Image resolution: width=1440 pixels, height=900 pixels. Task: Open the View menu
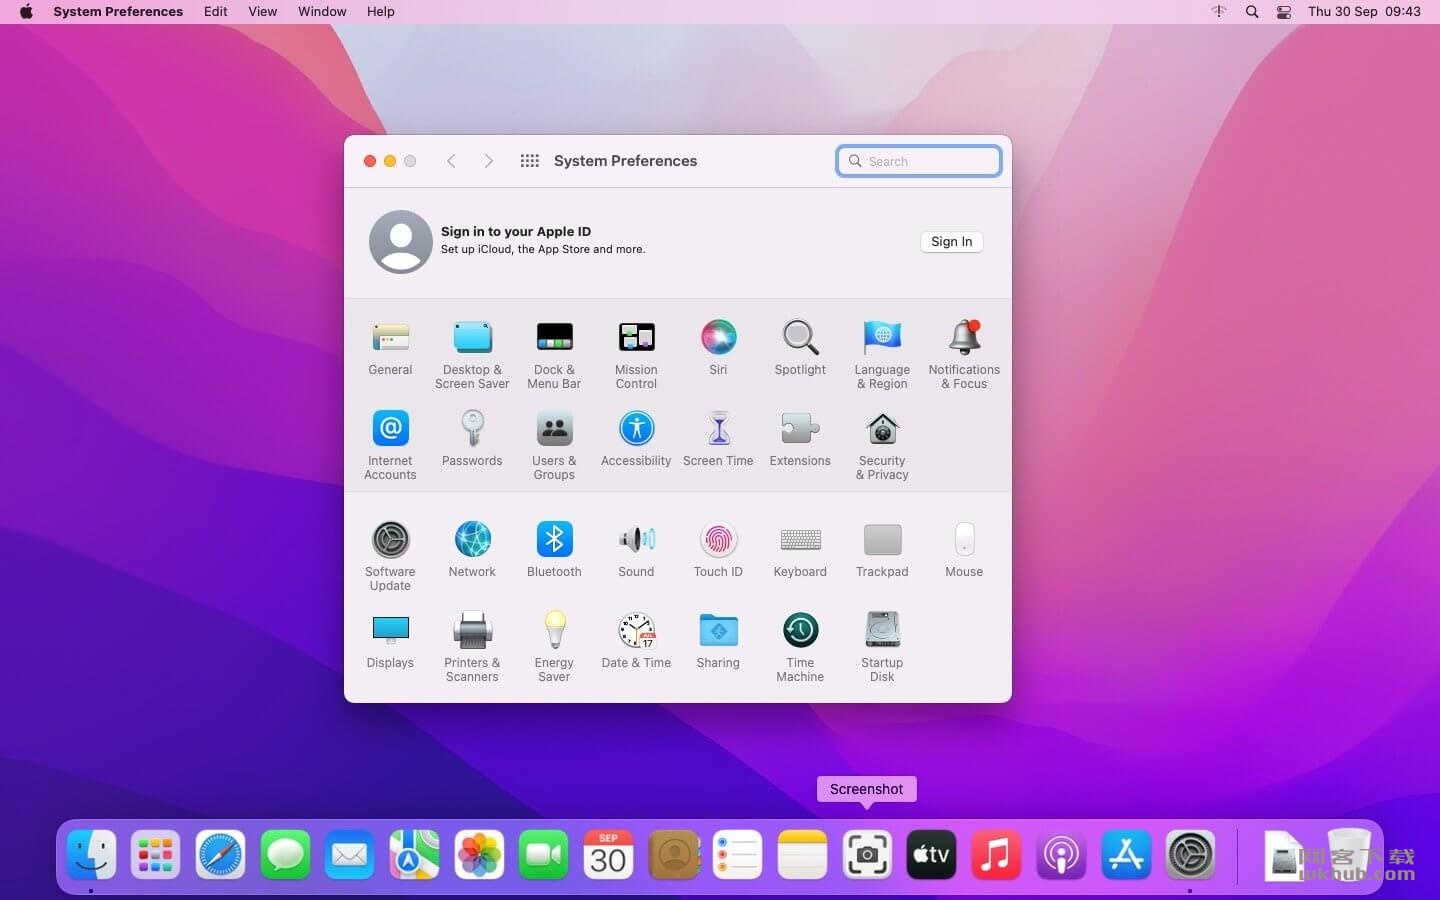pyautogui.click(x=262, y=12)
